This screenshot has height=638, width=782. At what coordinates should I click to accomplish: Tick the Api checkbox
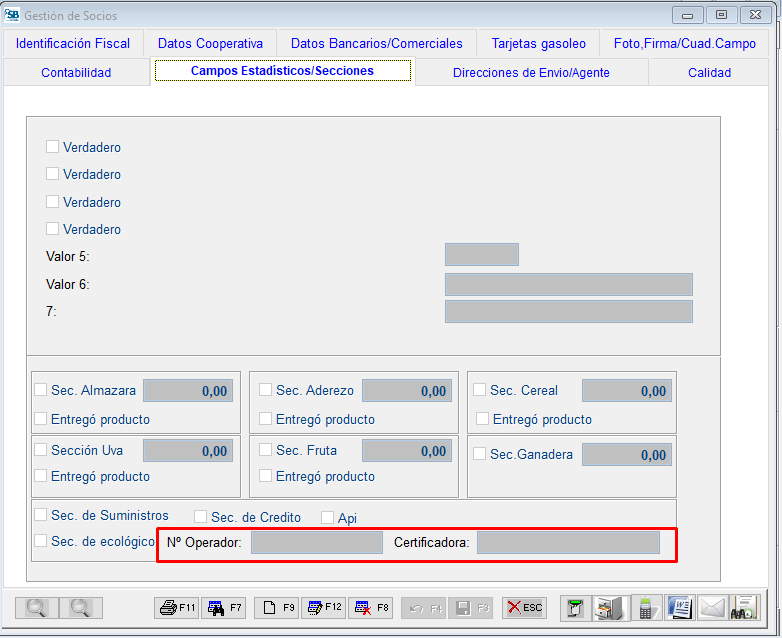[x=327, y=518]
